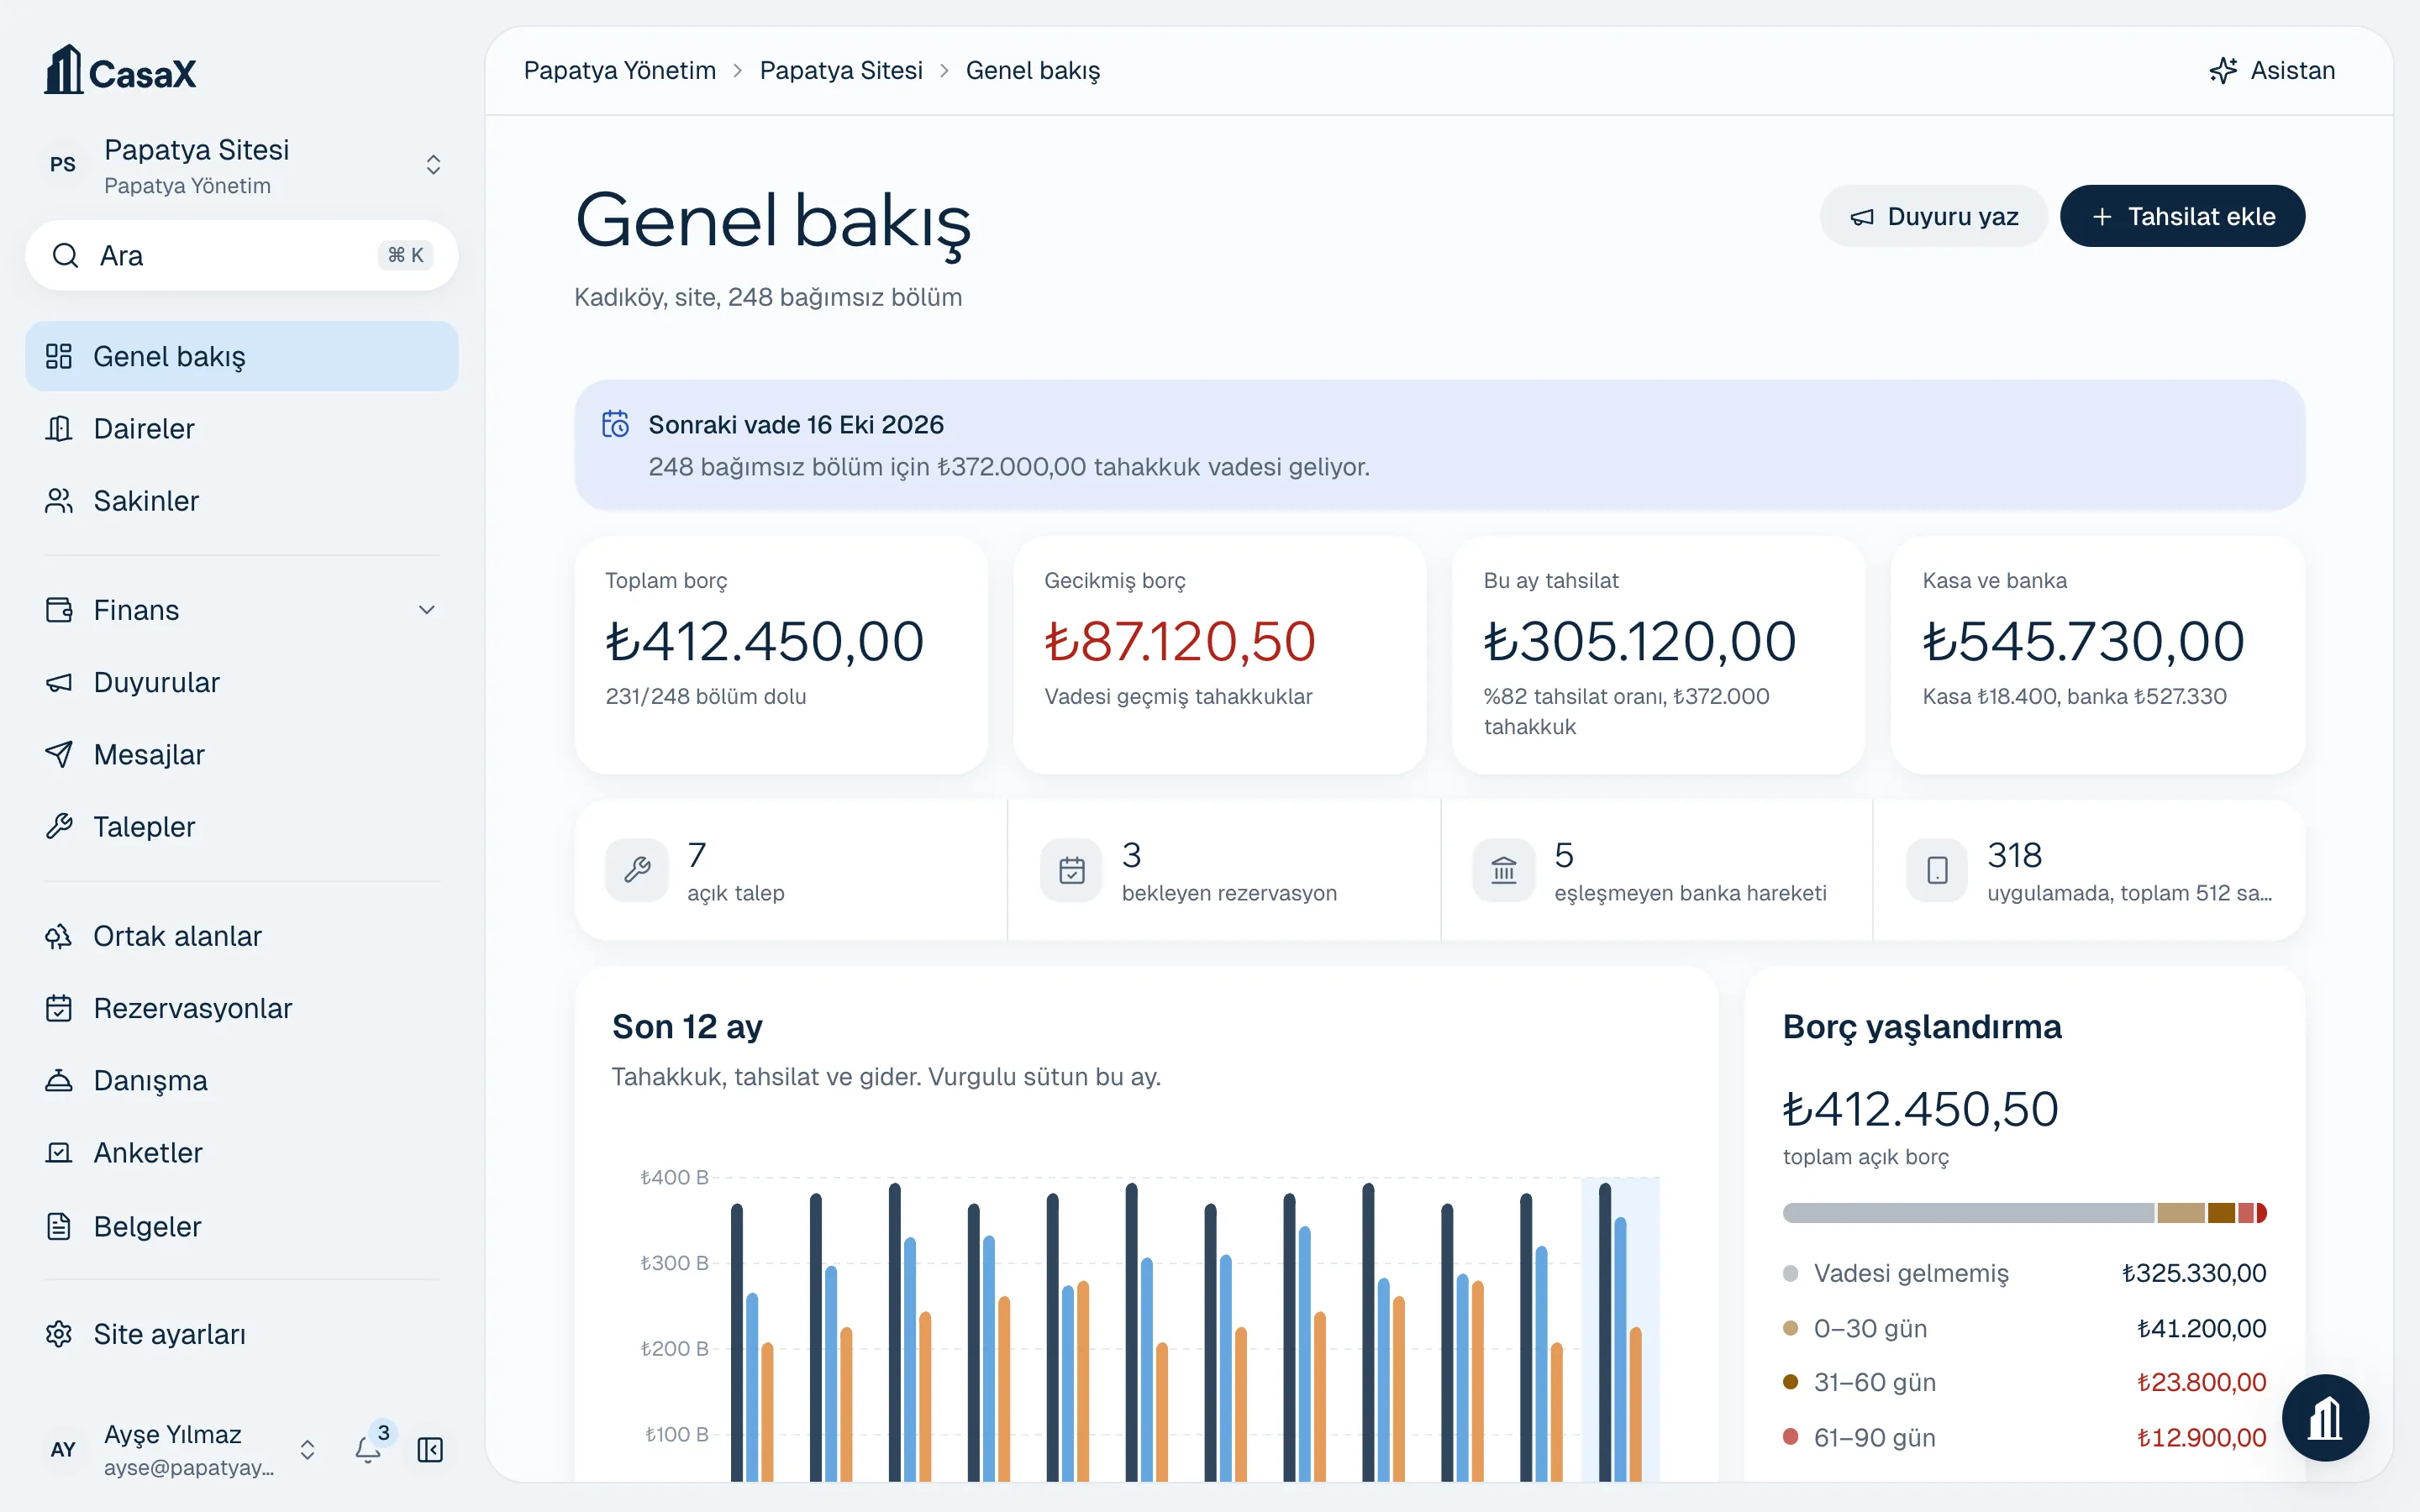Open the notifications bell with badge 3
Viewport: 2420px width, 1512px height.
(368, 1449)
